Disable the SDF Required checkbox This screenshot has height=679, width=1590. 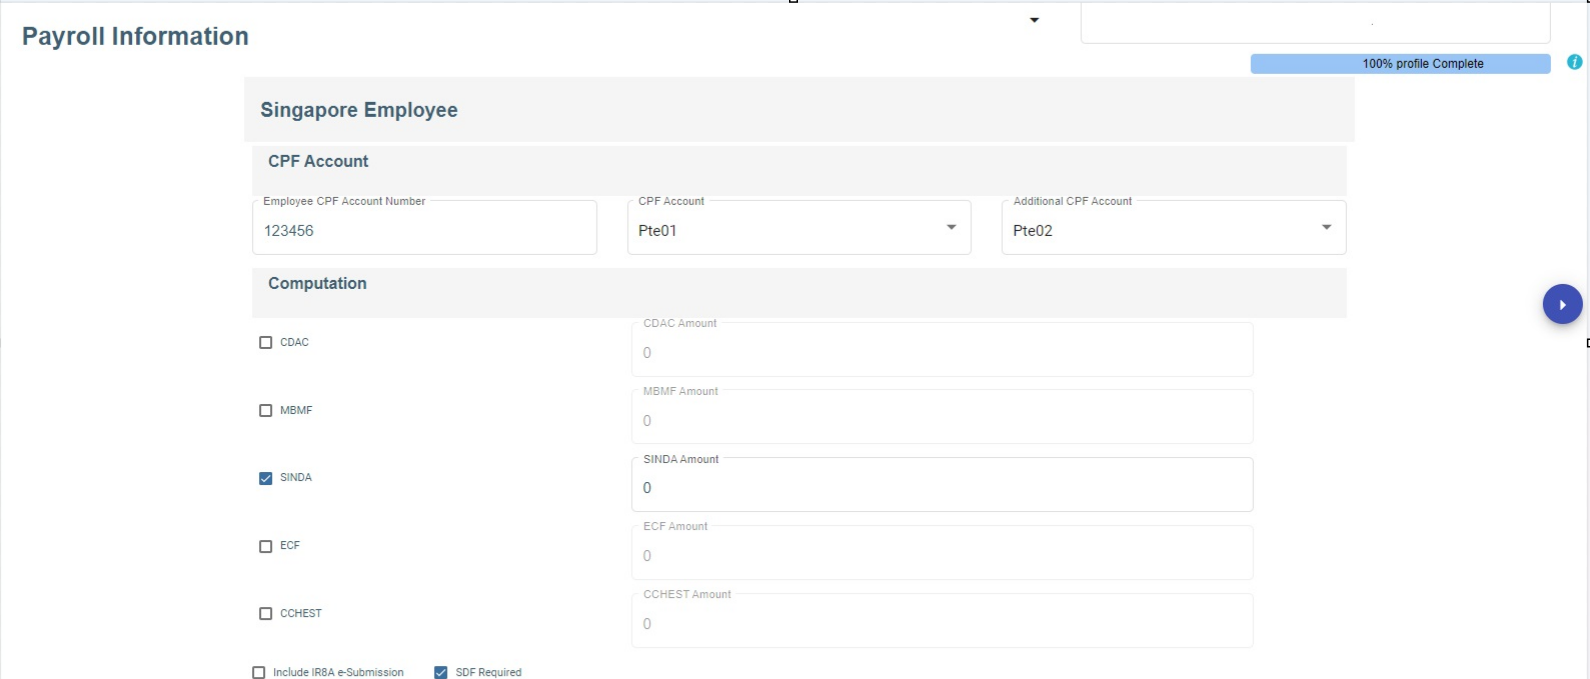441,673
